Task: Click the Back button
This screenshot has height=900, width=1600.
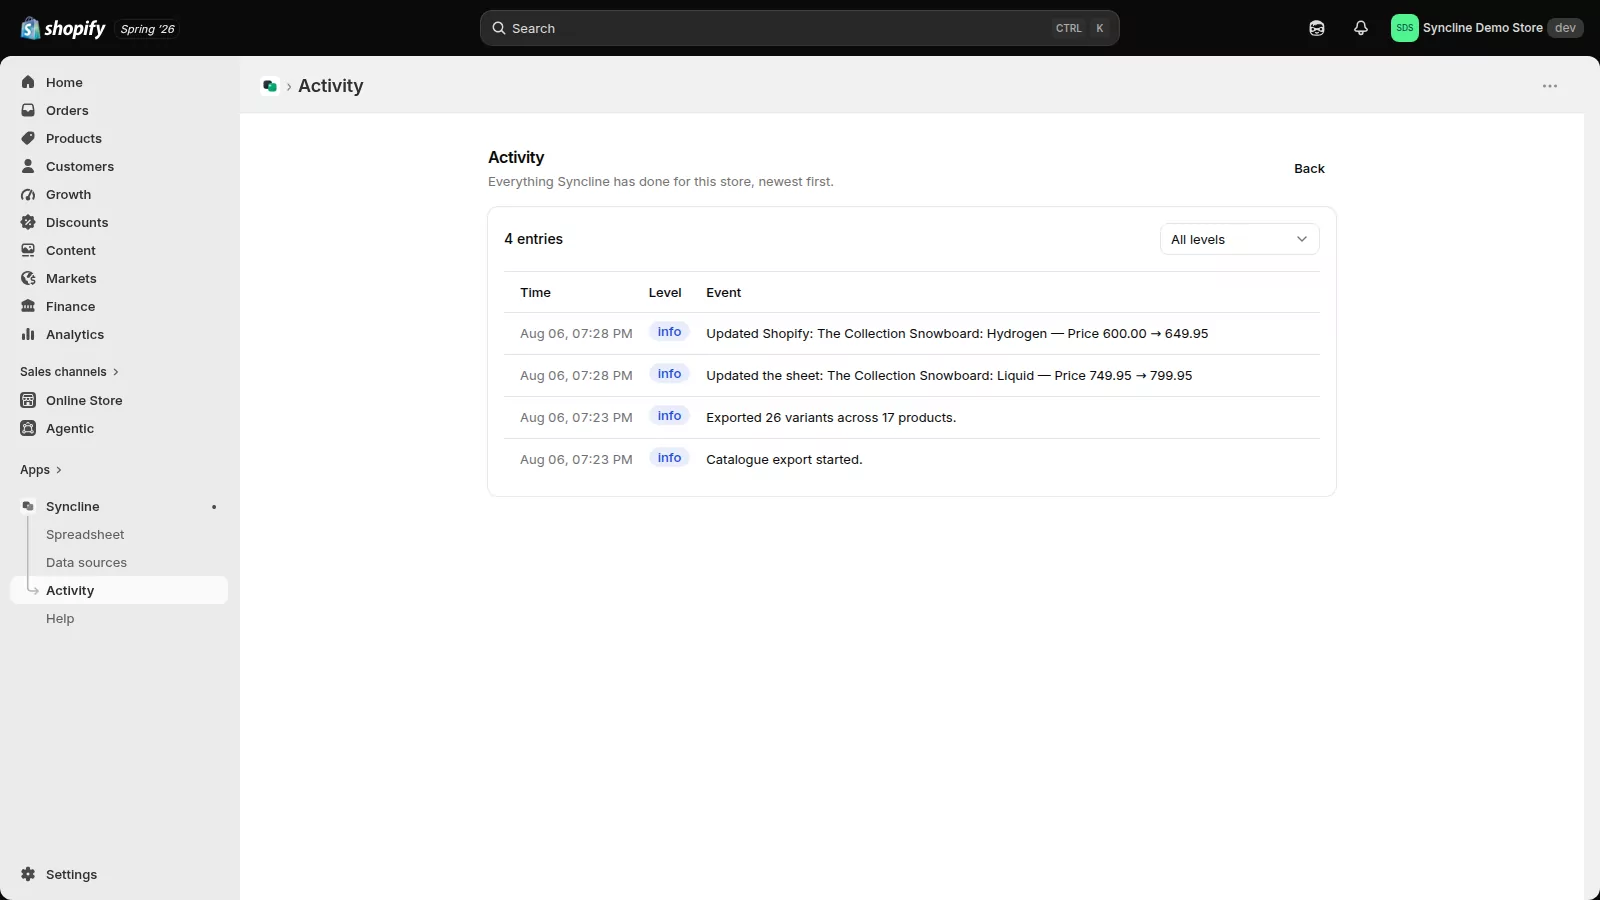Action: pyautogui.click(x=1309, y=168)
